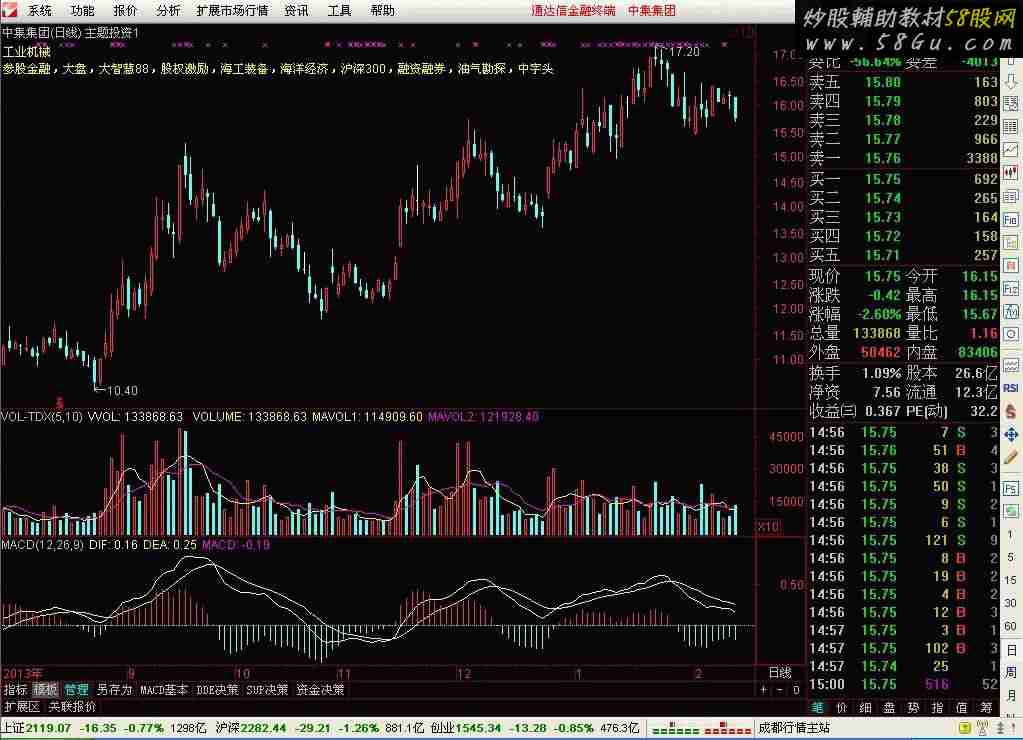Click the wave indicator sidebar icon
1023x740 pixels.
(x=1011, y=365)
